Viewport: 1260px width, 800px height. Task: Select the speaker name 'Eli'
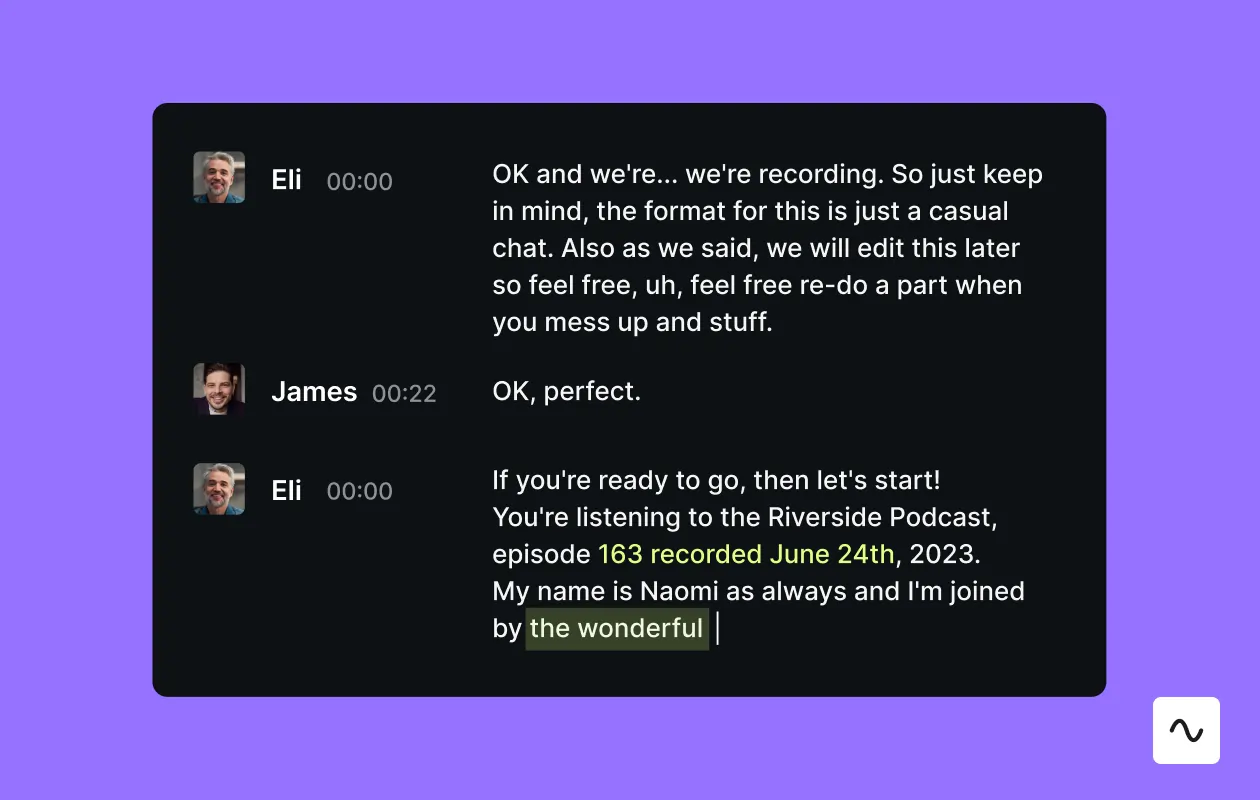[286, 181]
